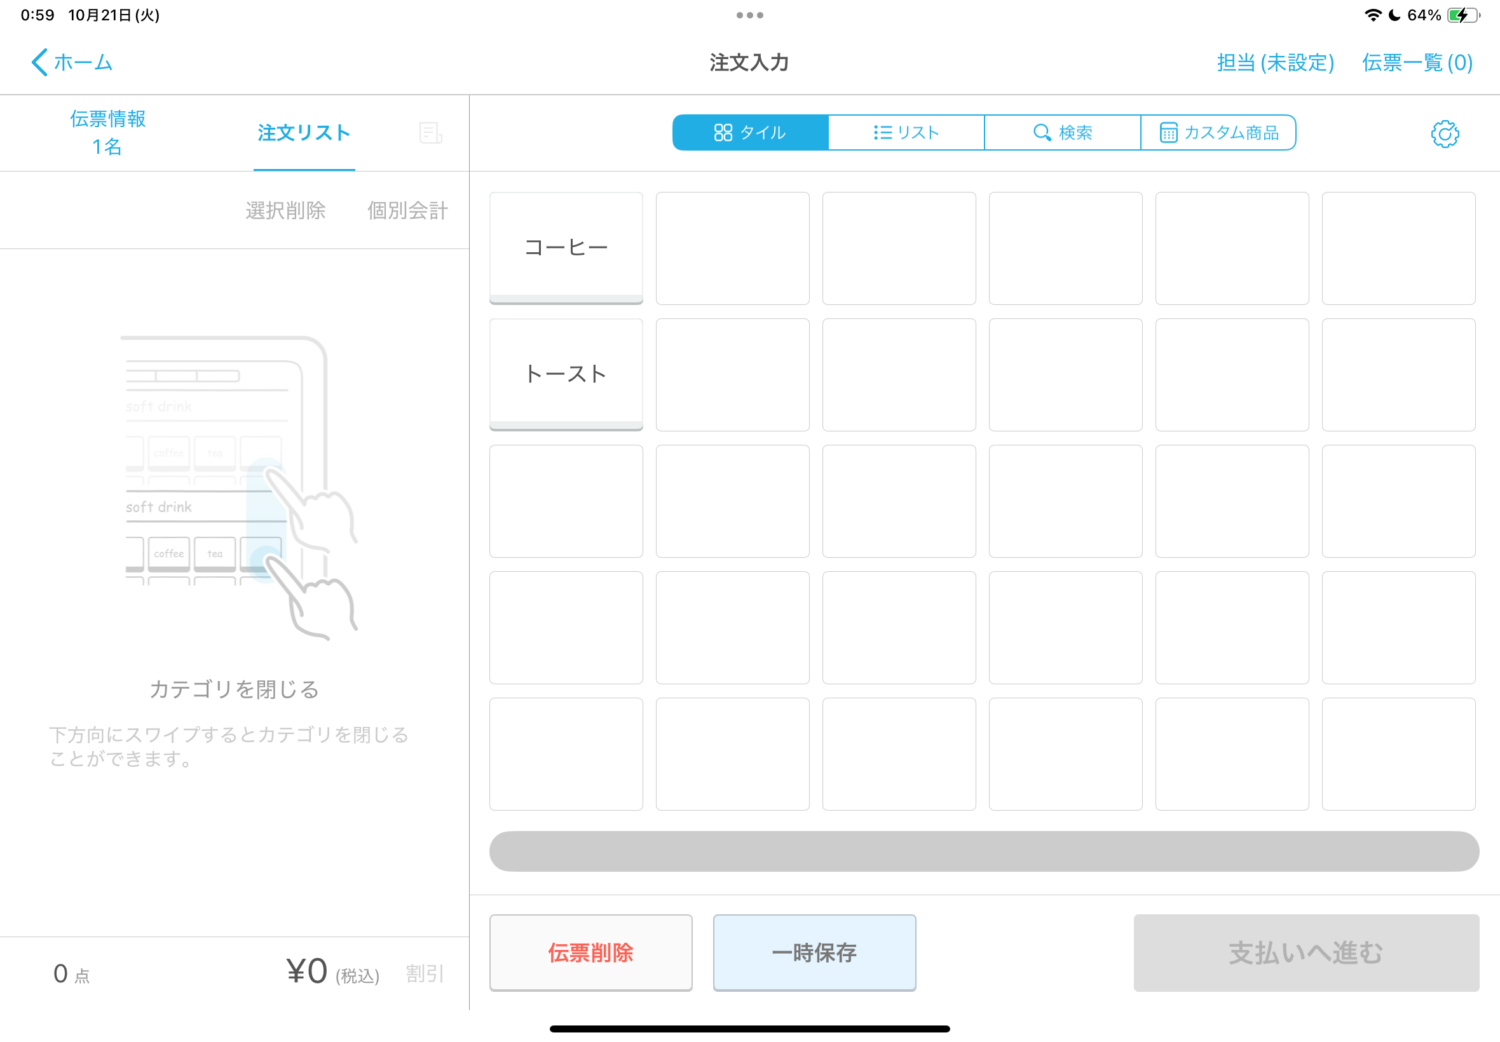Tap the gray category bar below tiles
Screen dimensions: 1500x1042
(x=983, y=851)
